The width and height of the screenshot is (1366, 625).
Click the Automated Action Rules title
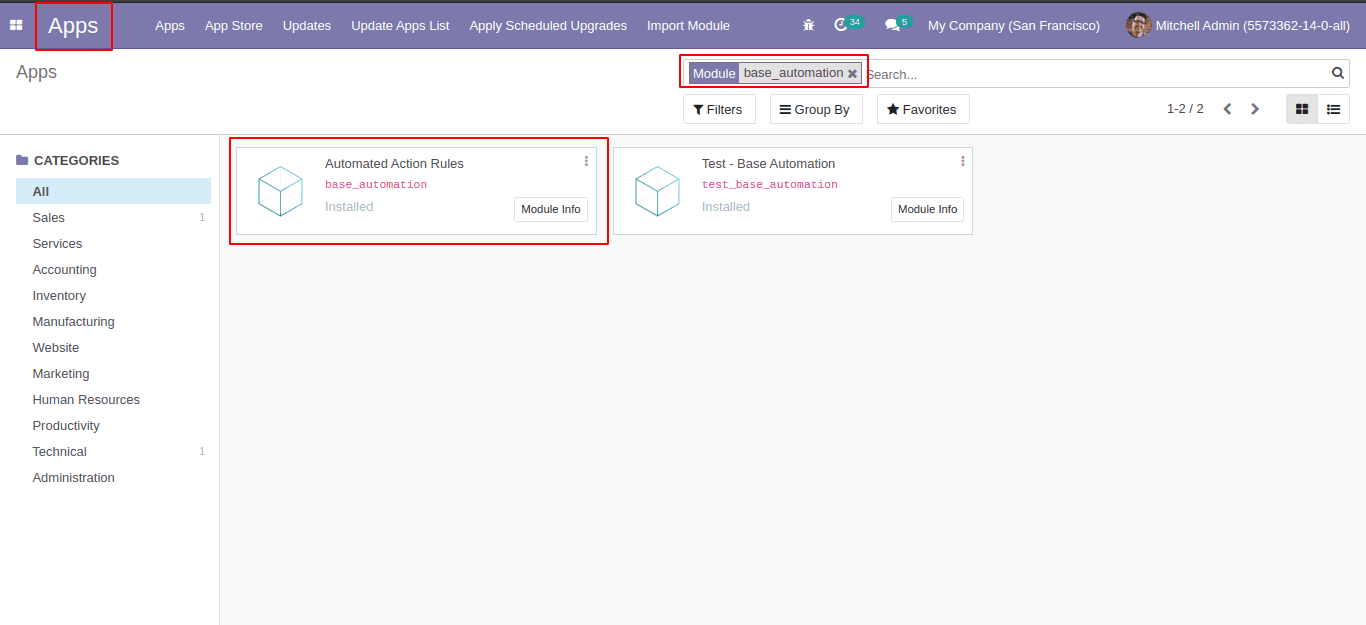(394, 163)
